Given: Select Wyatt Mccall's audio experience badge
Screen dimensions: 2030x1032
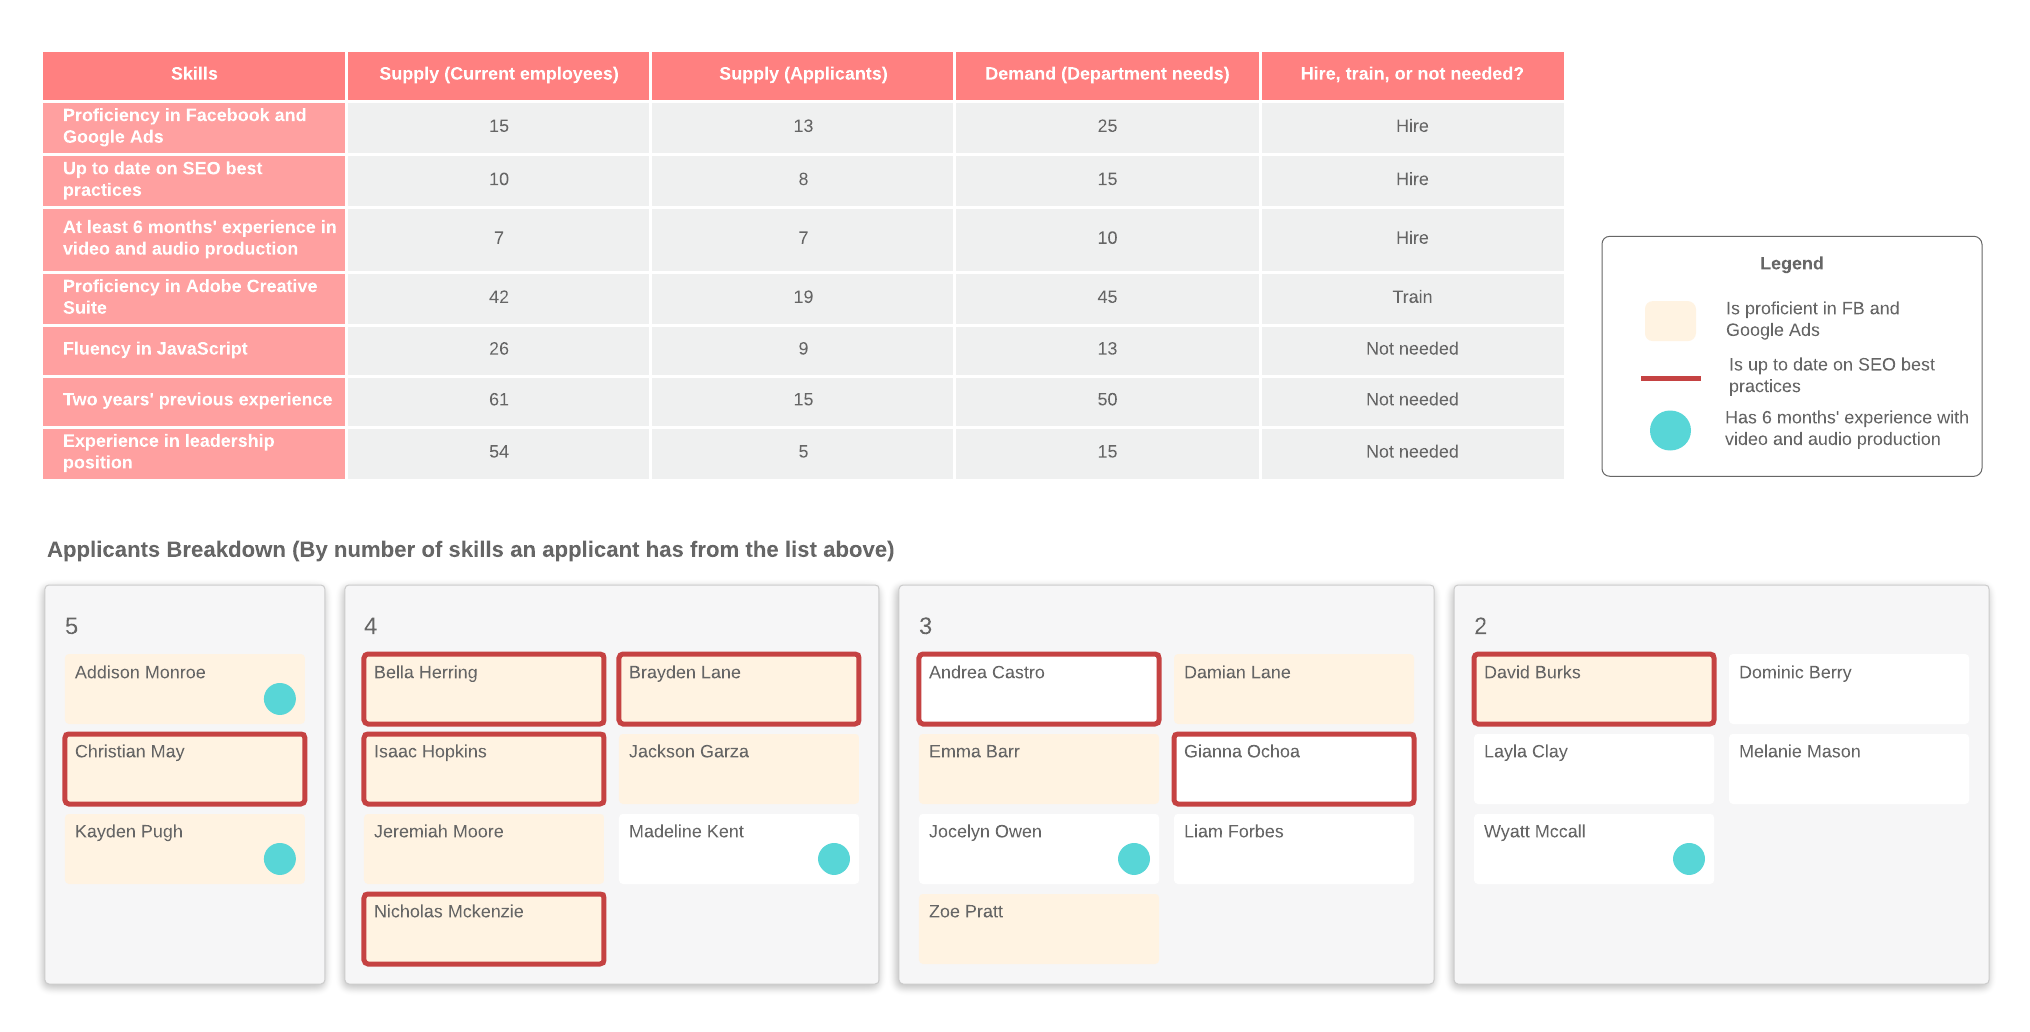Looking at the screenshot, I should click(x=1689, y=858).
